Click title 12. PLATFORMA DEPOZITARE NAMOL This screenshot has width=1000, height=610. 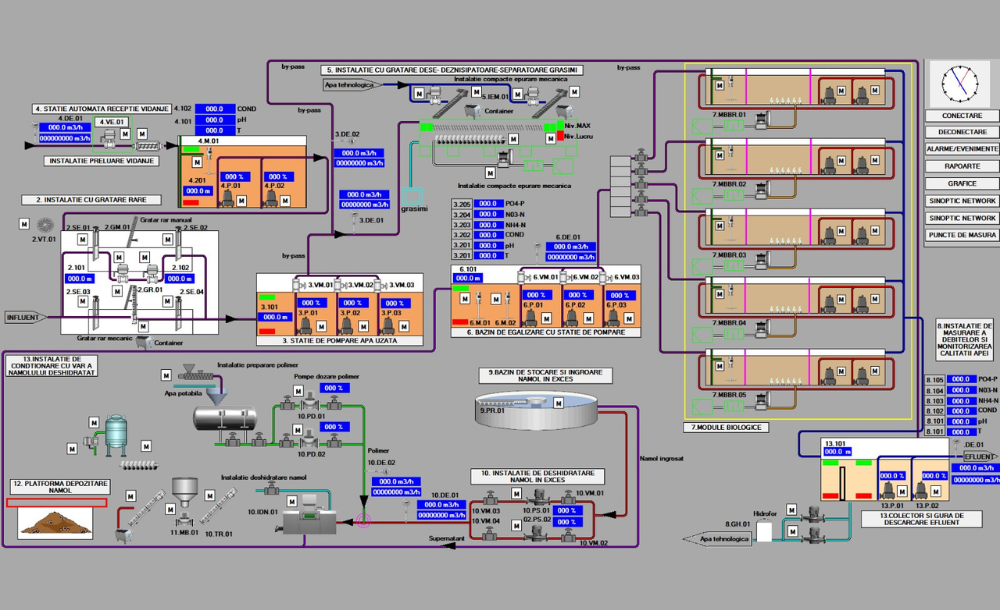tap(61, 487)
